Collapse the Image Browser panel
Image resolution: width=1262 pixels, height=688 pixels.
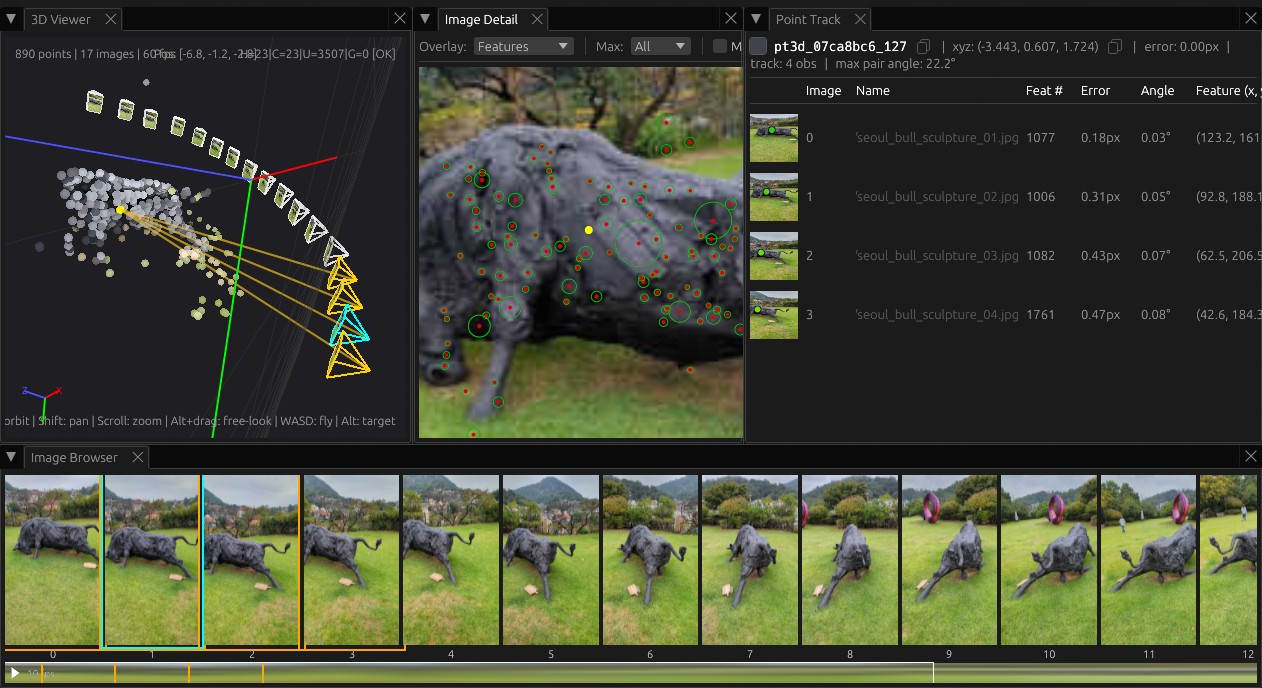tap(11, 457)
